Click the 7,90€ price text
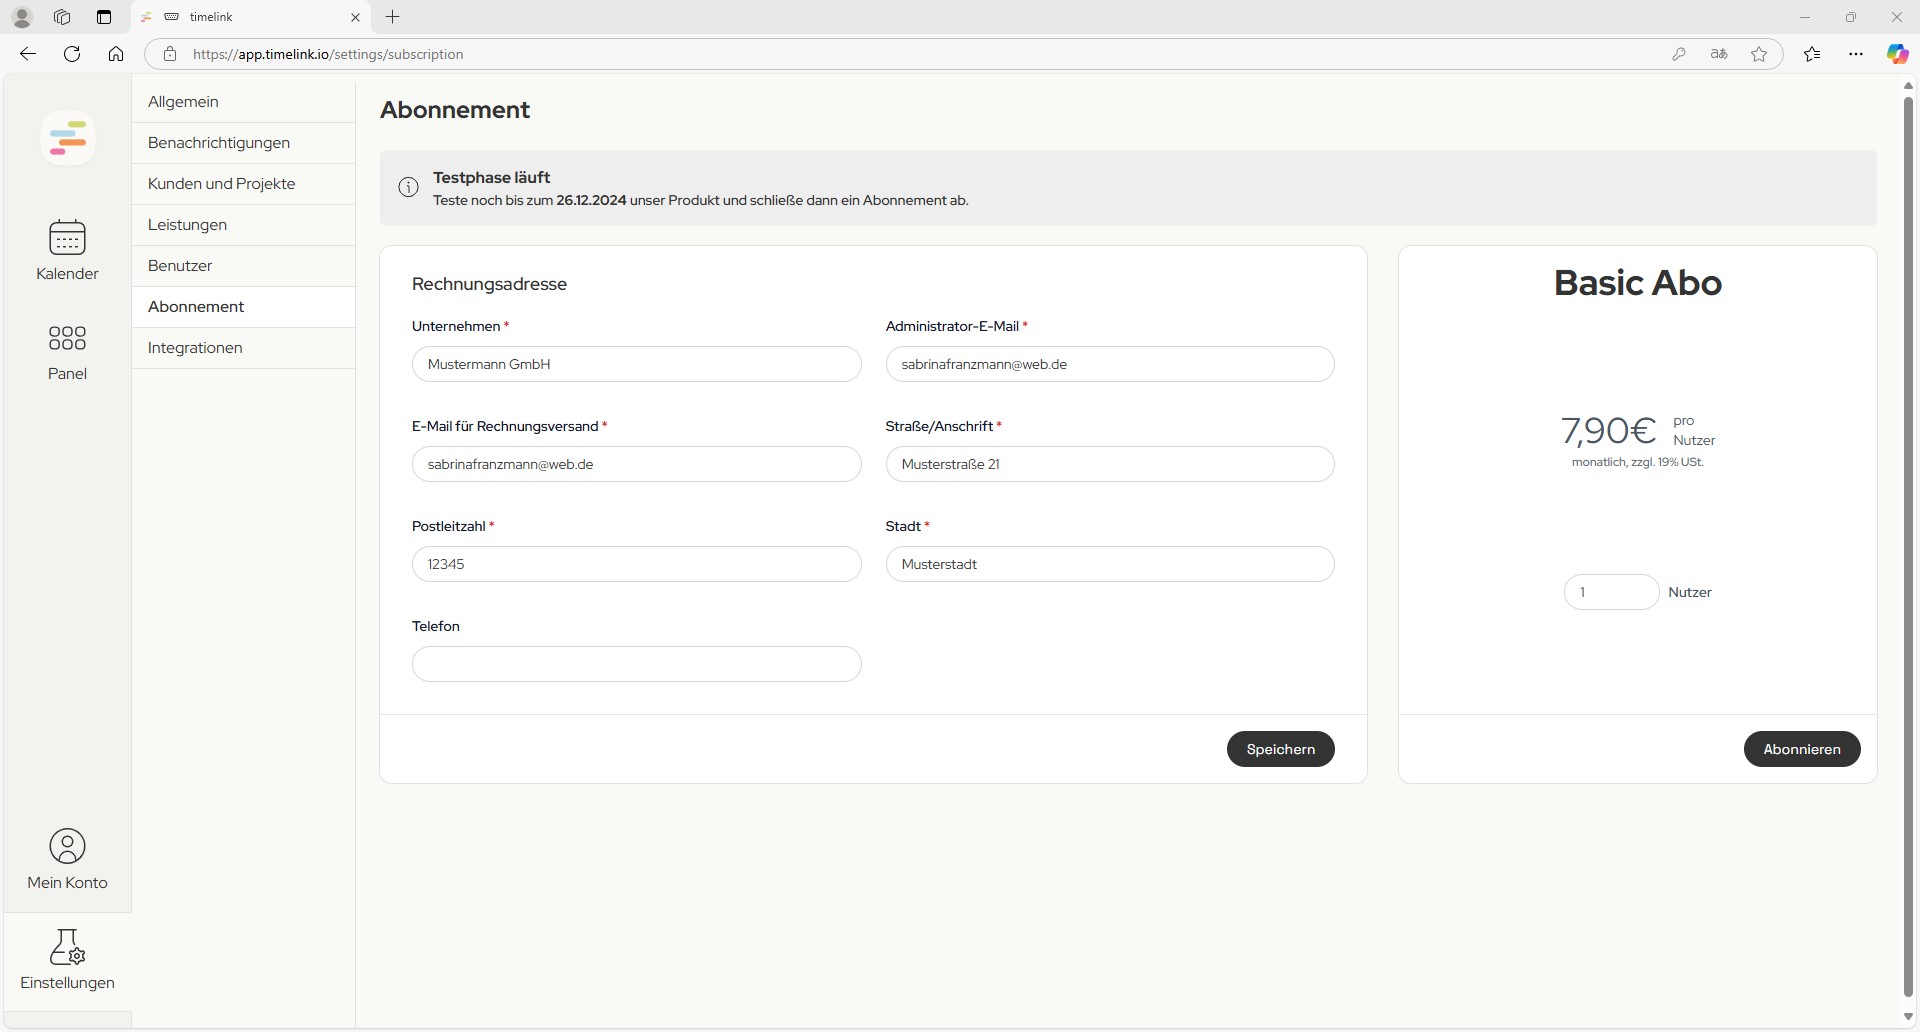 (1608, 431)
